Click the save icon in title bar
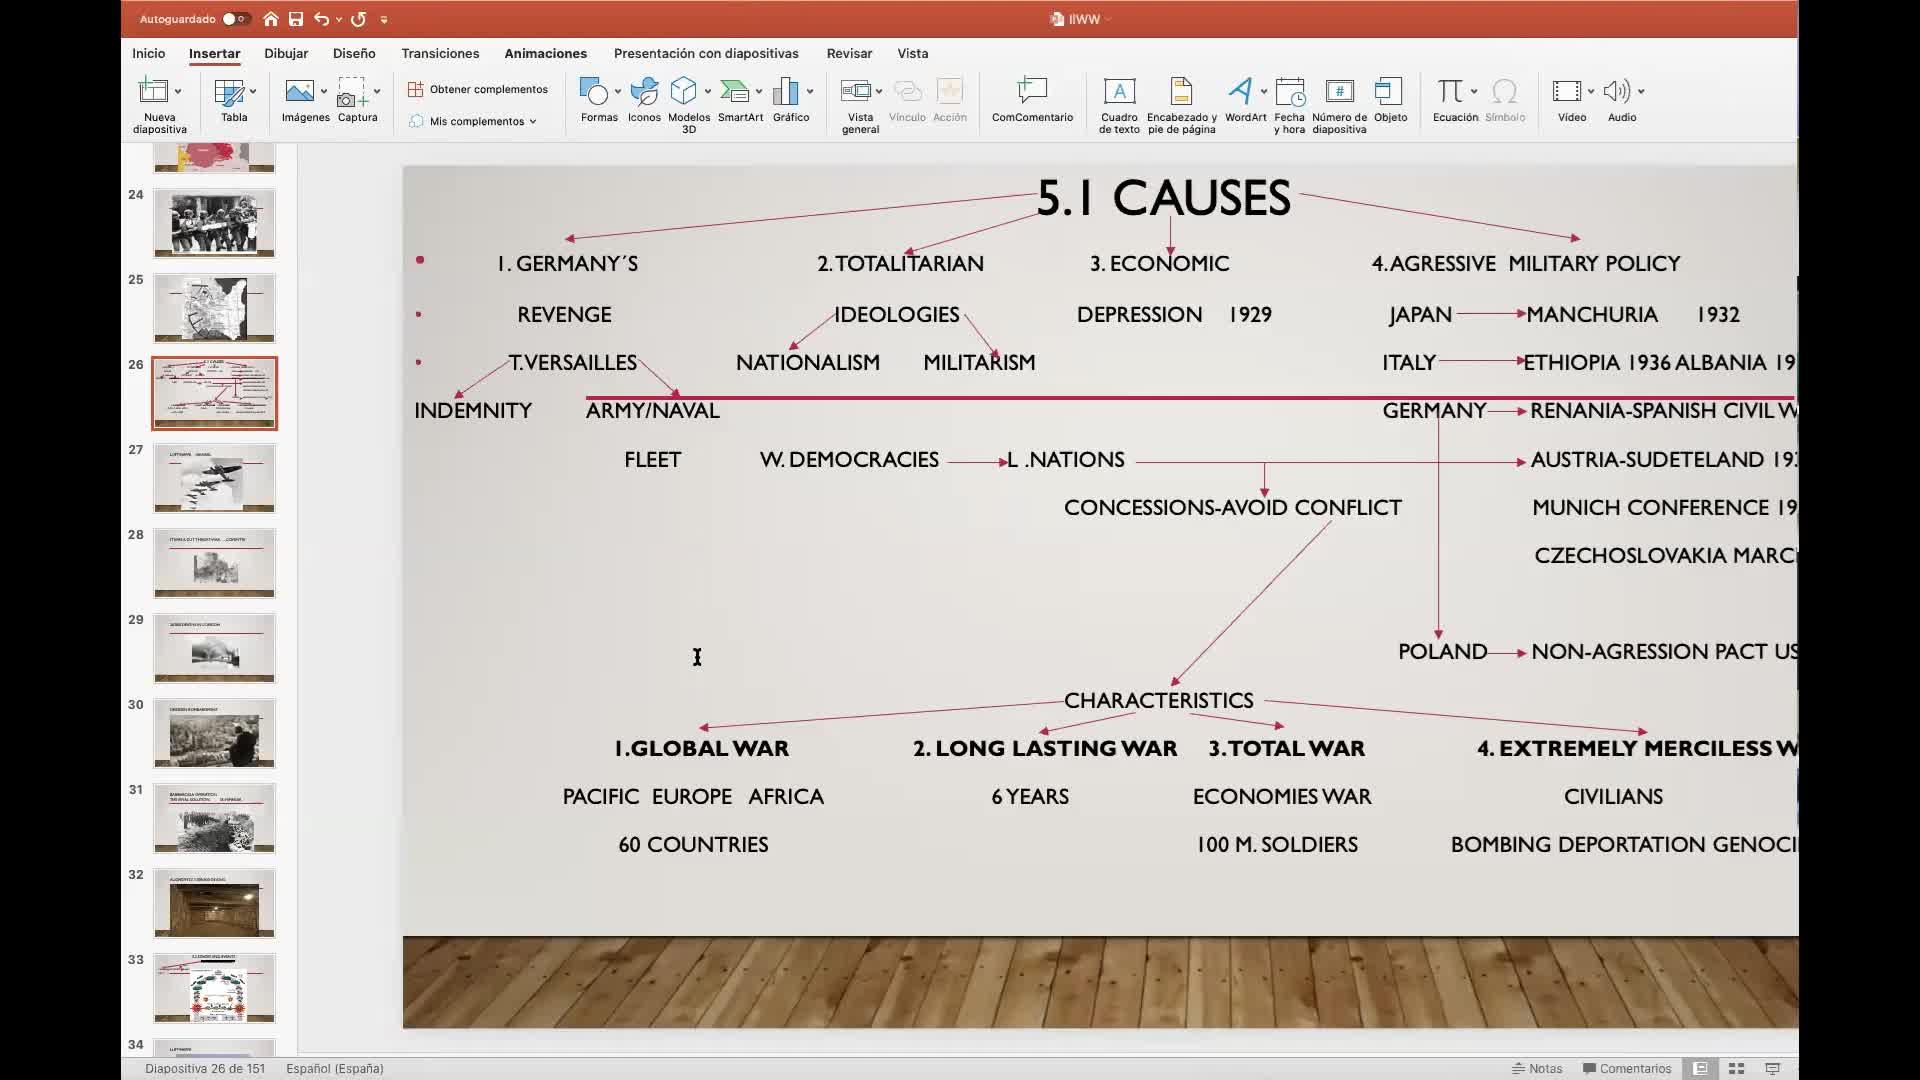The width and height of the screenshot is (1920, 1080). pos(296,19)
